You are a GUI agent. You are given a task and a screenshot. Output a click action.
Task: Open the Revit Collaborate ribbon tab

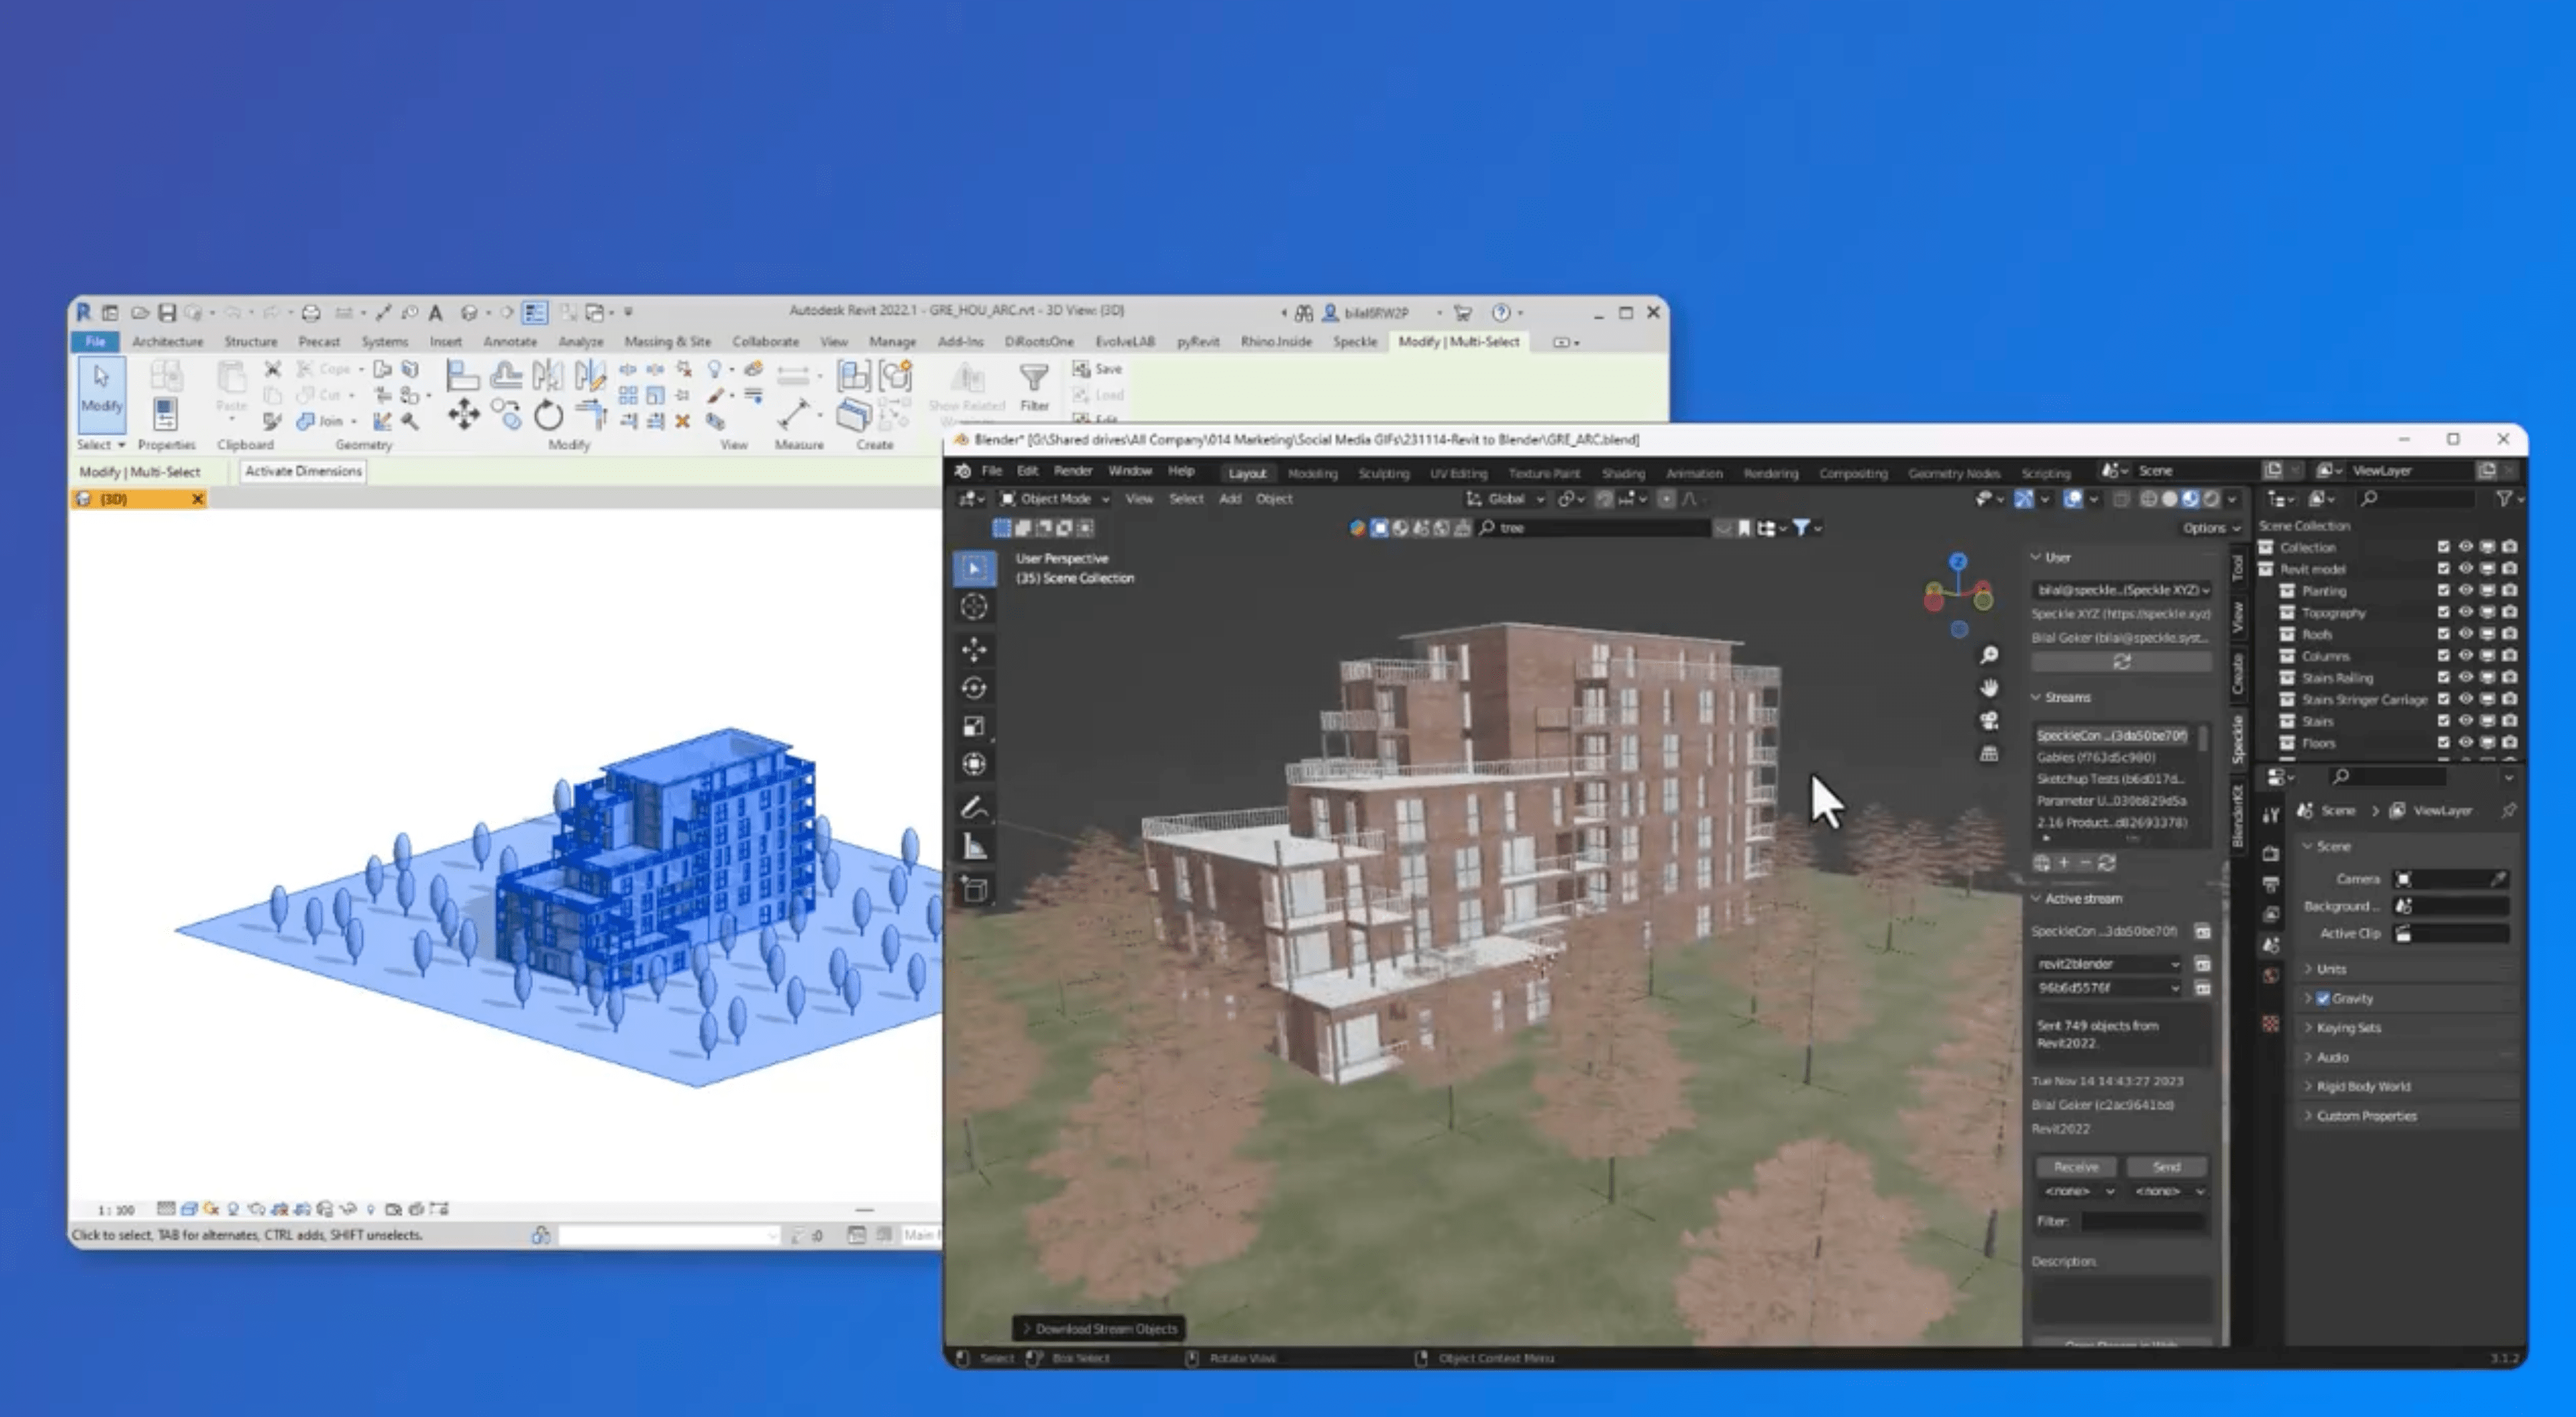765,342
